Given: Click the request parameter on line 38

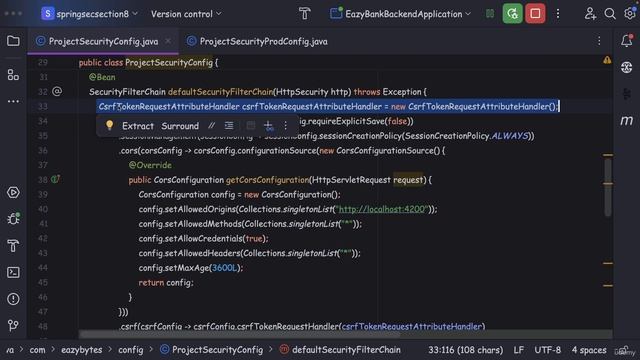Looking at the screenshot, I should click(408, 180).
